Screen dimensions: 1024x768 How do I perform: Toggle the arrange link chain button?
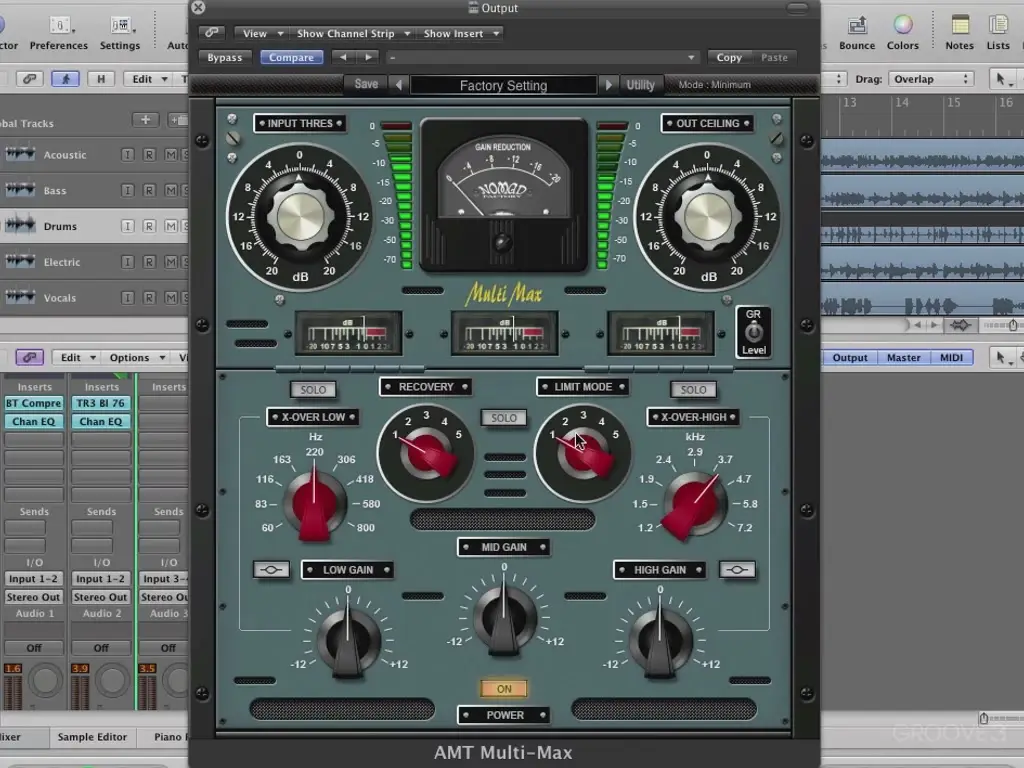(29, 79)
